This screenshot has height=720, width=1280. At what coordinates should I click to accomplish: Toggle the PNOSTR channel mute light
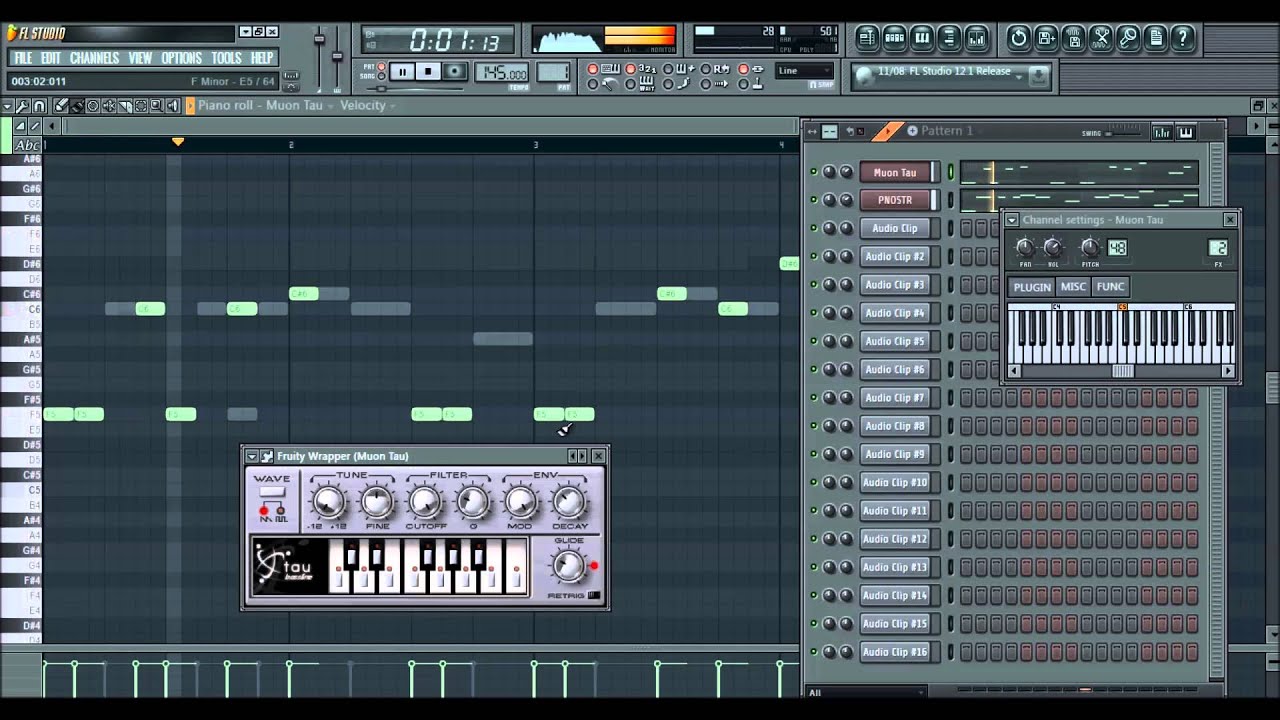pos(813,200)
